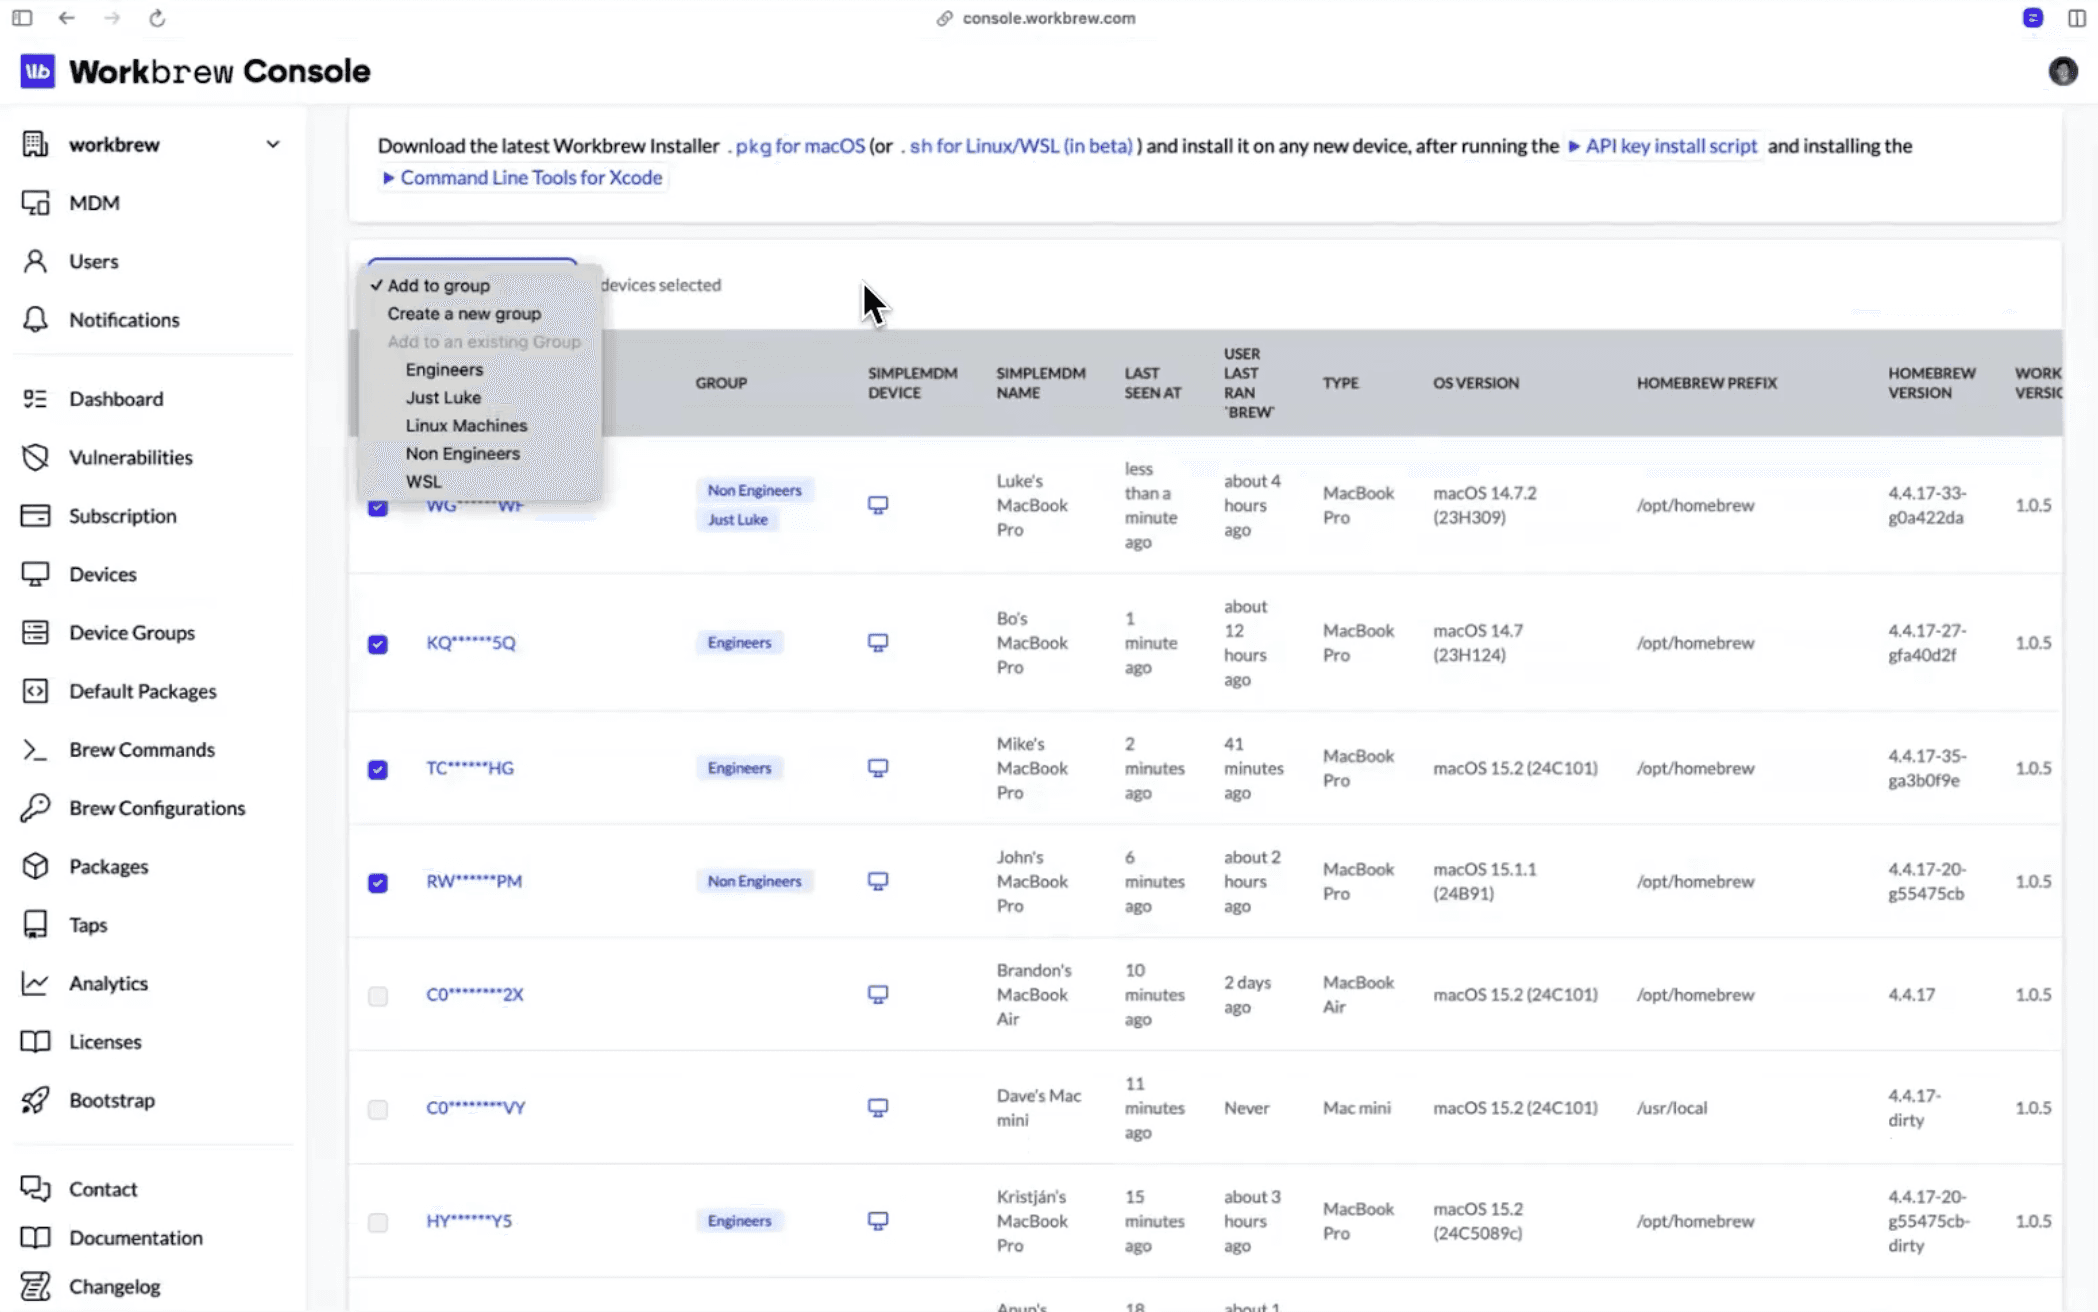
Task: Open the Bootstrap page
Action: pyautogui.click(x=111, y=1100)
